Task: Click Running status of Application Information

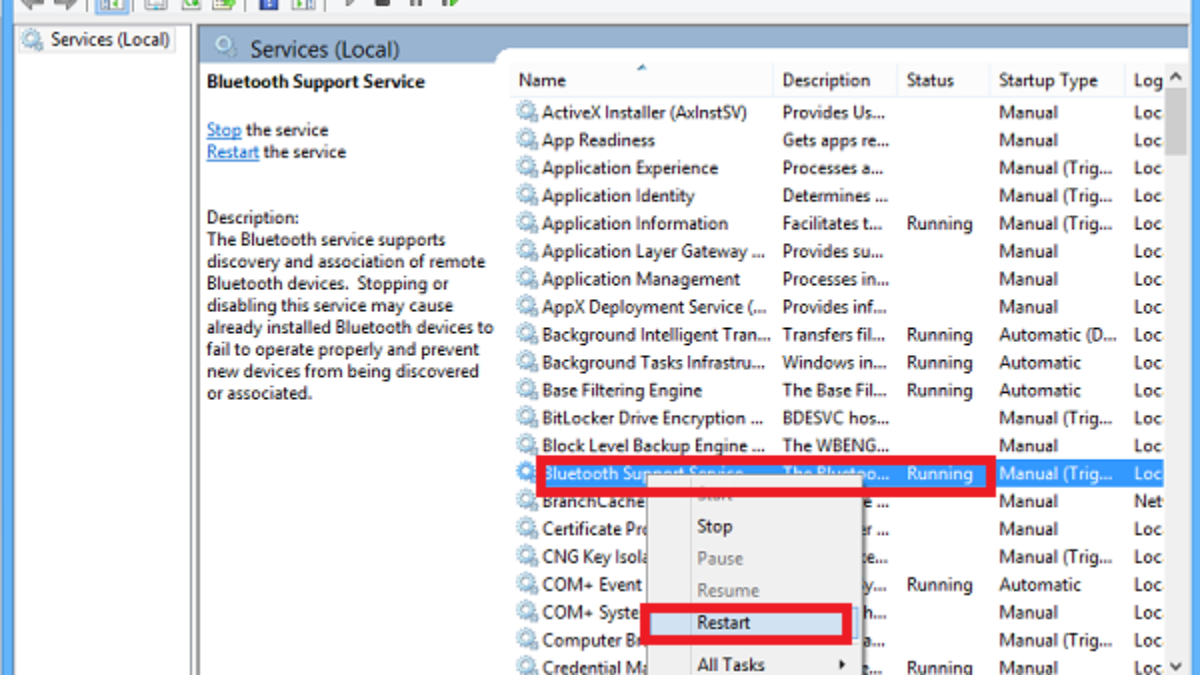Action: click(939, 223)
